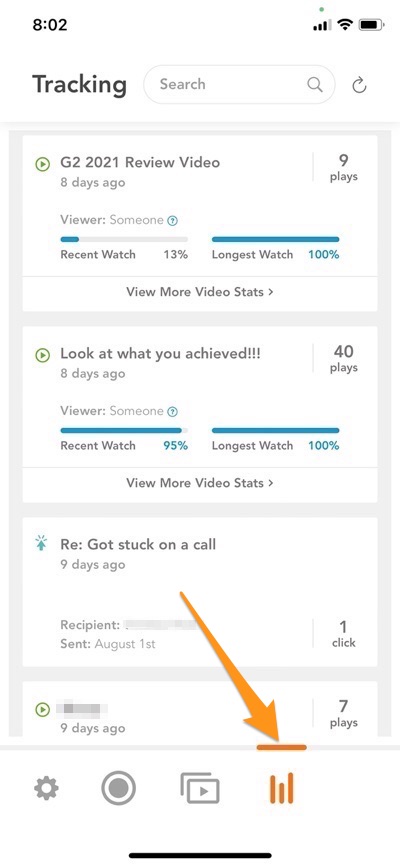Open the G2 2021 Review Video title
Viewport: 400px width, 867px height.
pyautogui.click(x=140, y=163)
